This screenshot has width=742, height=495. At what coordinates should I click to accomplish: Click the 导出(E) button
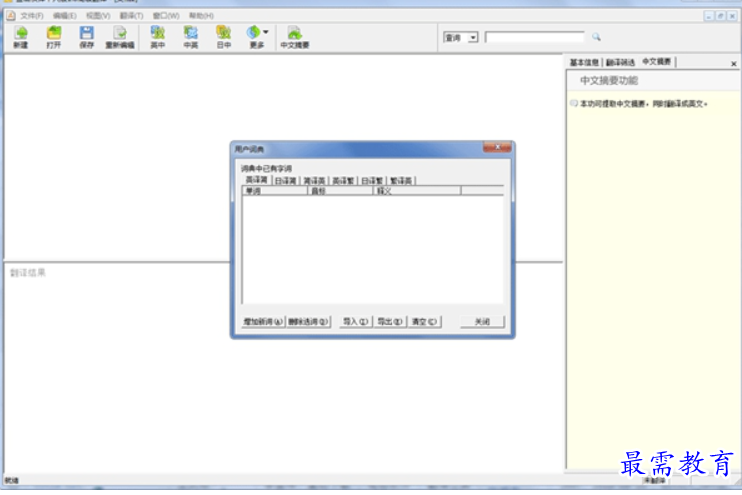[390, 322]
